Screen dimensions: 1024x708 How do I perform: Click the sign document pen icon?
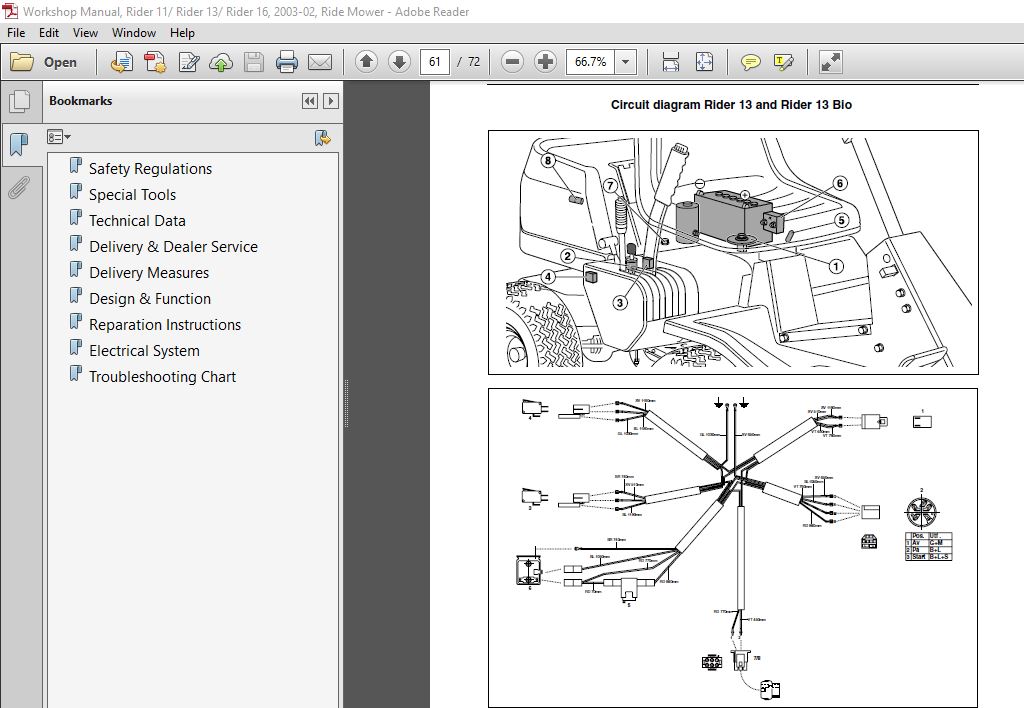pyautogui.click(x=189, y=62)
